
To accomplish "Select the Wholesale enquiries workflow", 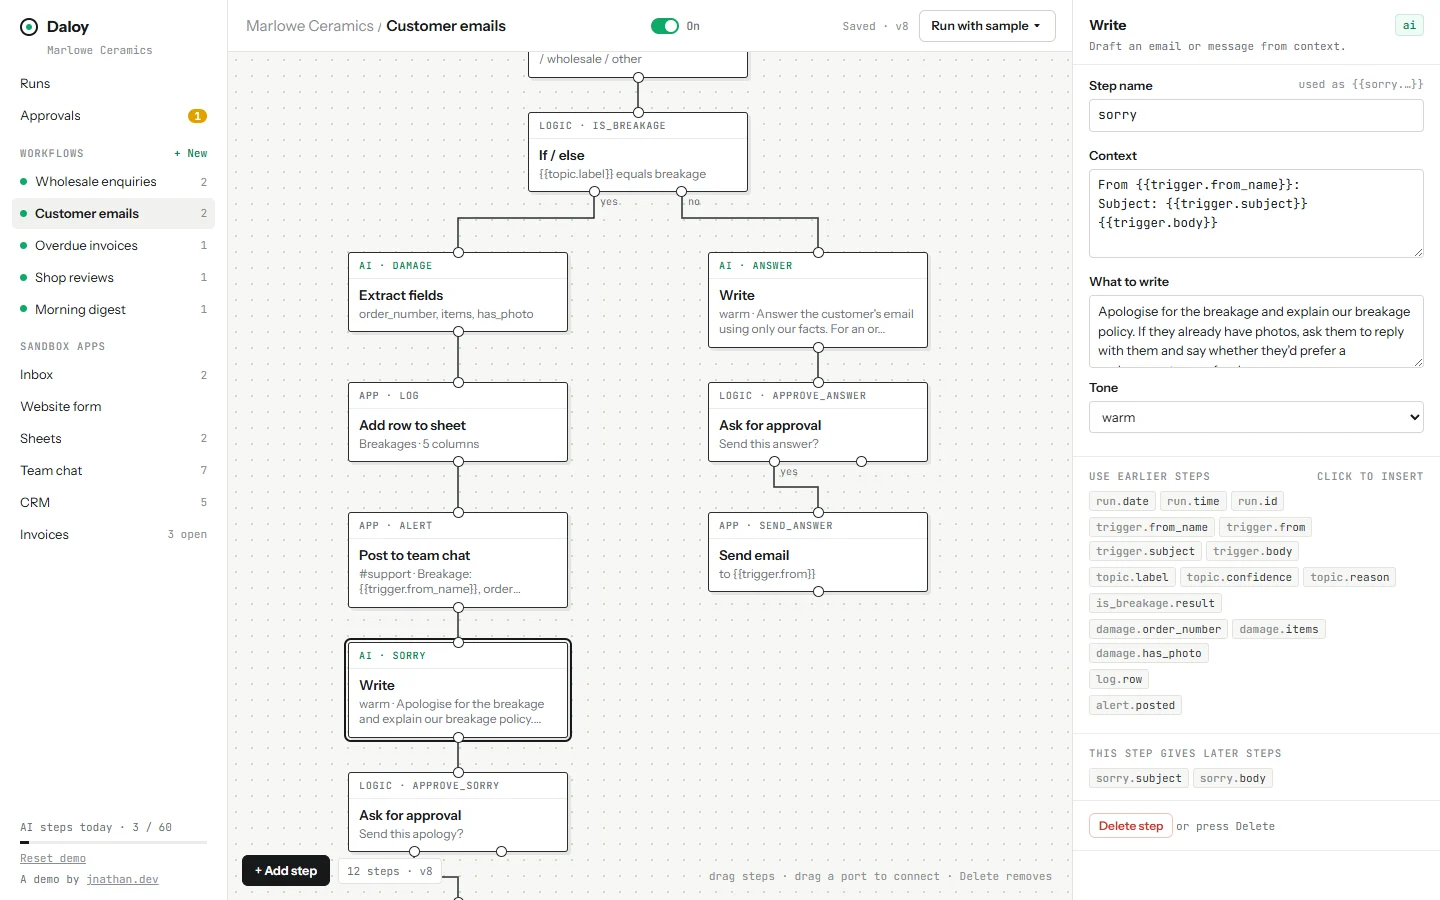I will pos(113,181).
